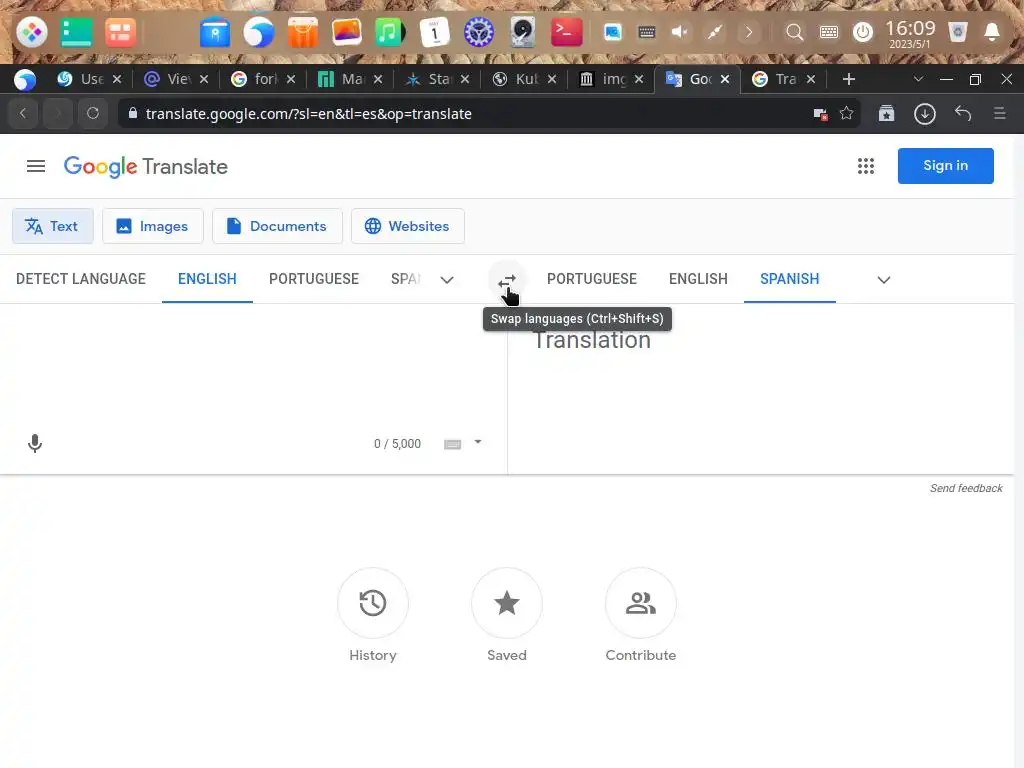Start voice input with the microphone icon
The height and width of the screenshot is (768, 1024).
pos(35,443)
